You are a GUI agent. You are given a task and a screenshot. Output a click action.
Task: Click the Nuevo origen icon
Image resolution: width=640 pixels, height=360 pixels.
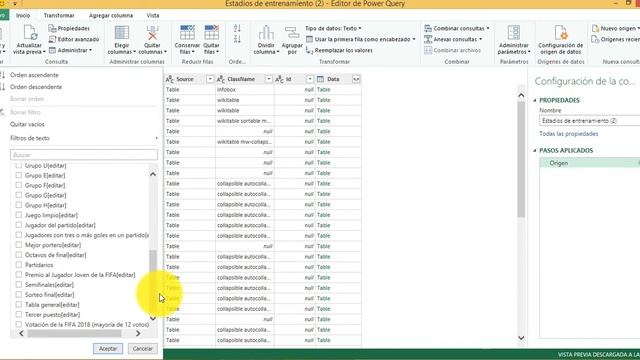(x=596, y=28)
